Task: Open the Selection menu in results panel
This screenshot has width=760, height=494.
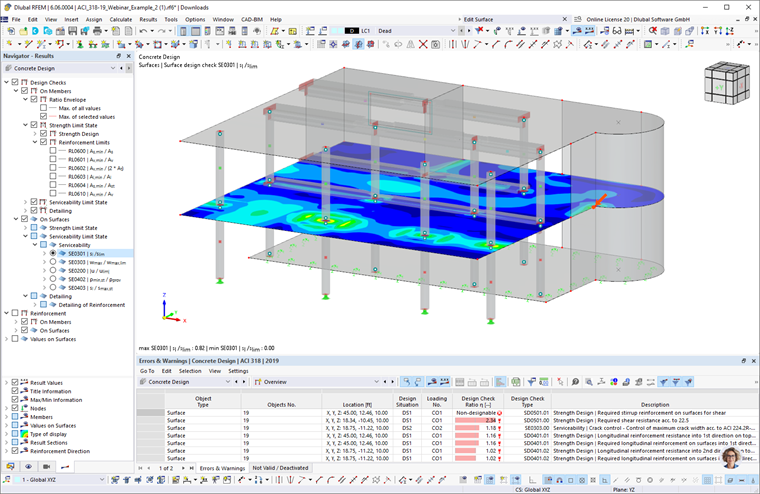Action: [190, 371]
